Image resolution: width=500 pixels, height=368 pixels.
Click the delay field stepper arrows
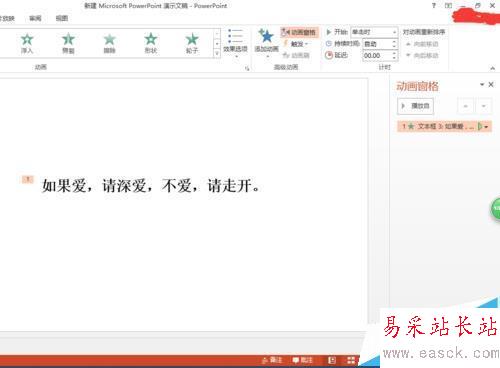[394, 55]
